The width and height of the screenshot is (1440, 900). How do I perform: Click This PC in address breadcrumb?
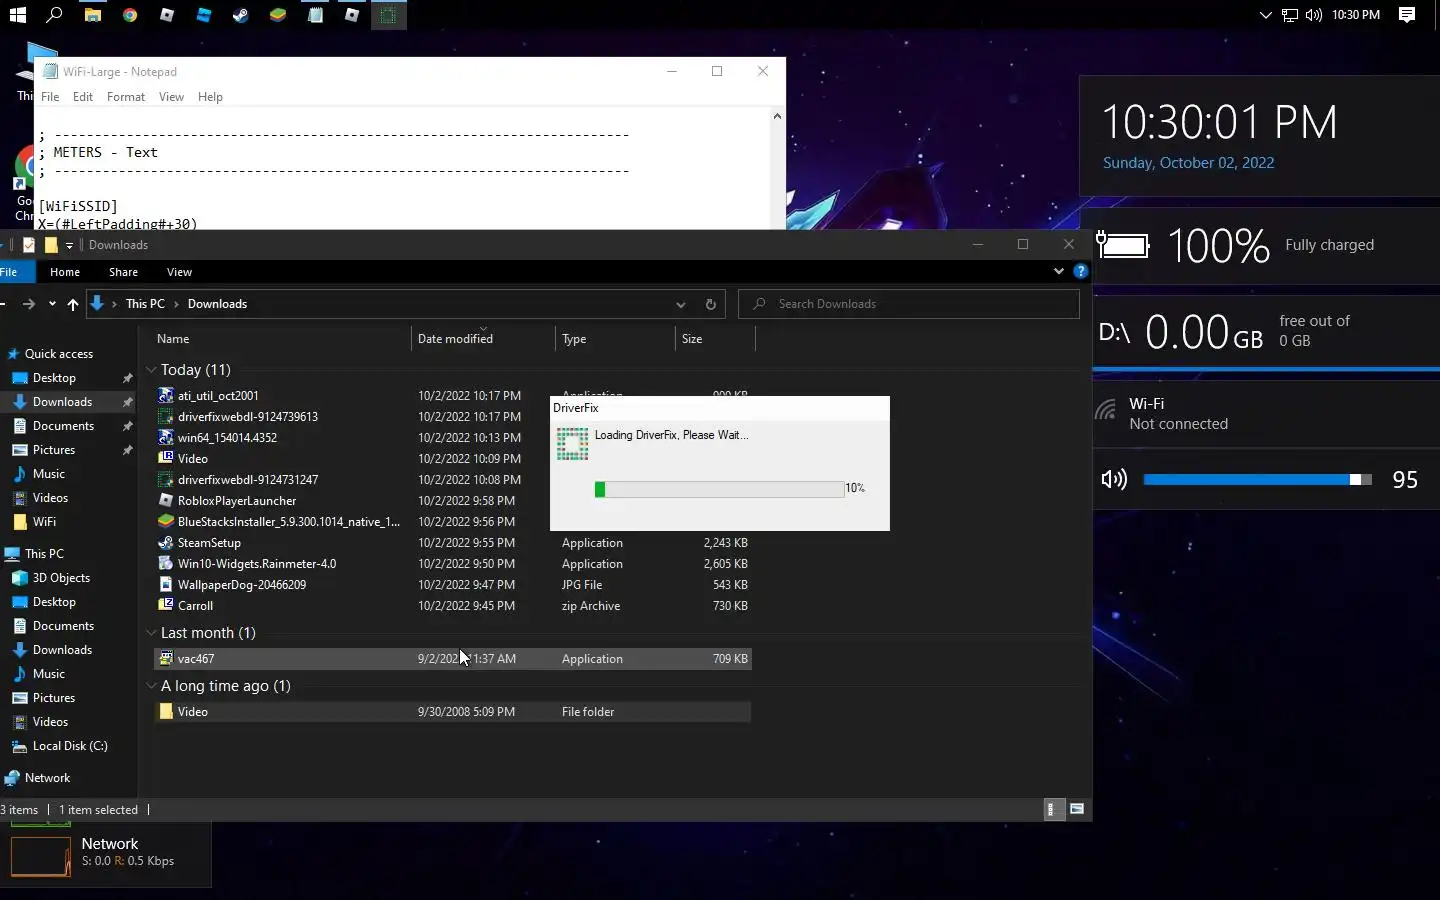pos(145,304)
